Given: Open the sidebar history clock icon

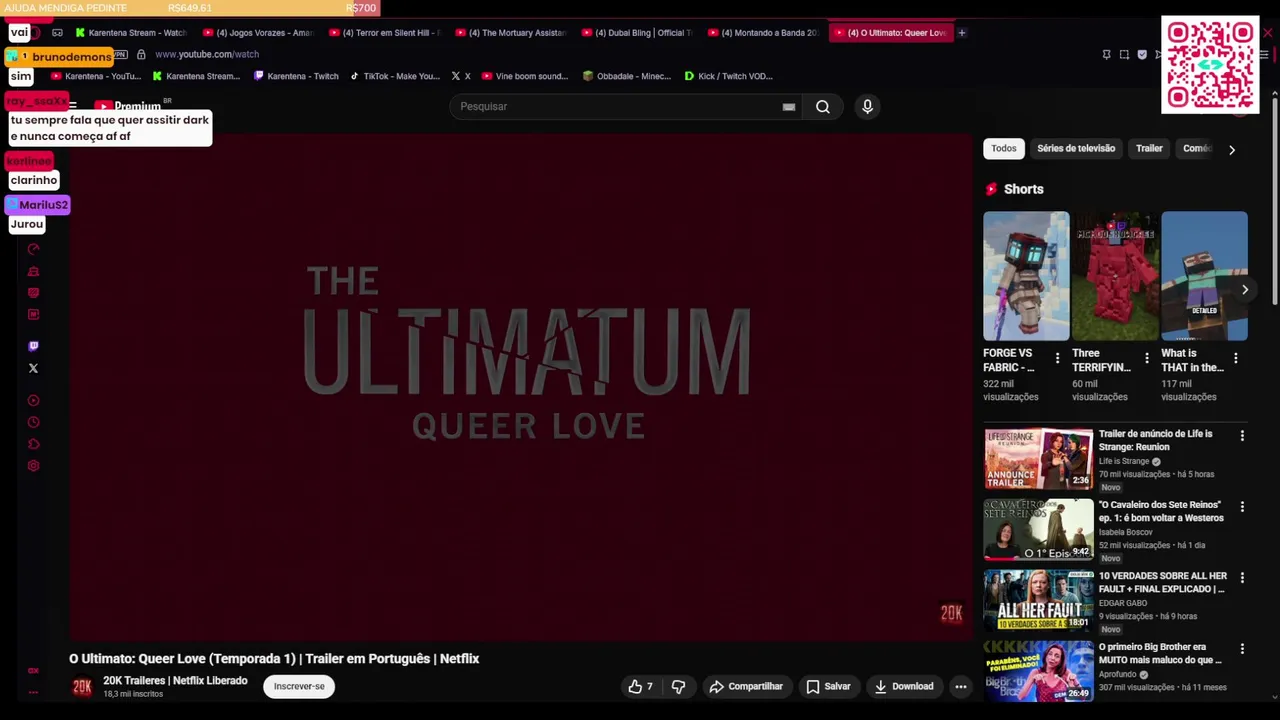Looking at the screenshot, I should pyautogui.click(x=33, y=422).
